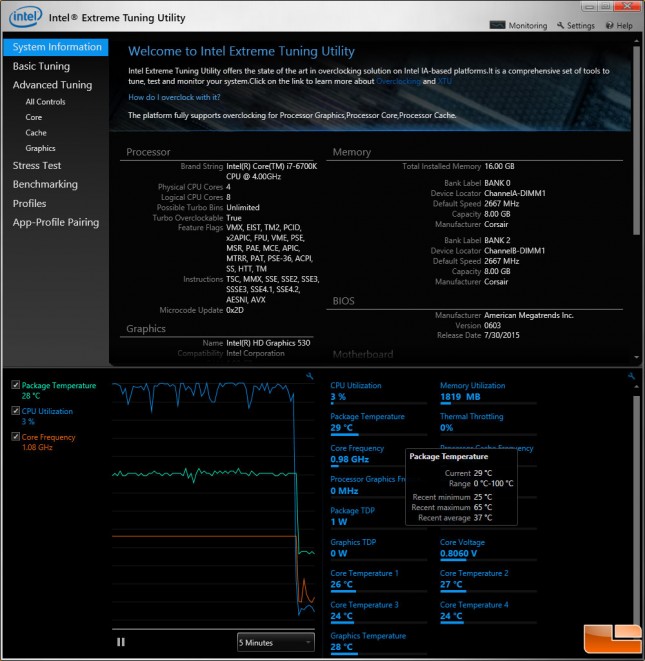Viewport: 645px width, 661px height.
Task: Click the Memory Utilization 1819 MB monitor
Action: (488, 392)
